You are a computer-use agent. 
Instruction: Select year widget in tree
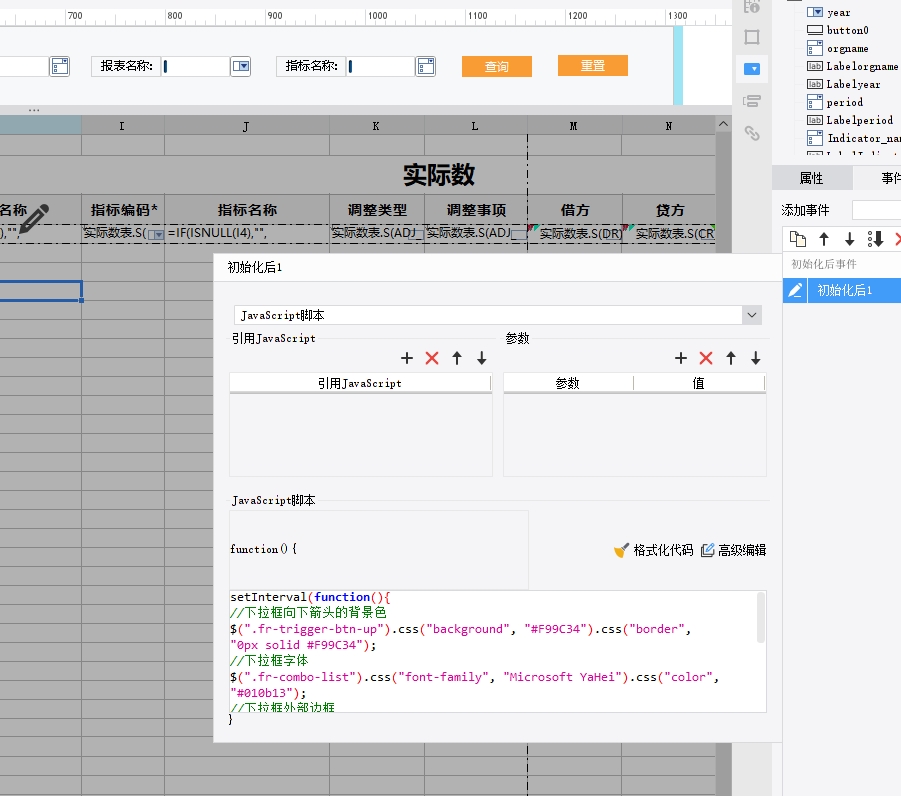[838, 12]
